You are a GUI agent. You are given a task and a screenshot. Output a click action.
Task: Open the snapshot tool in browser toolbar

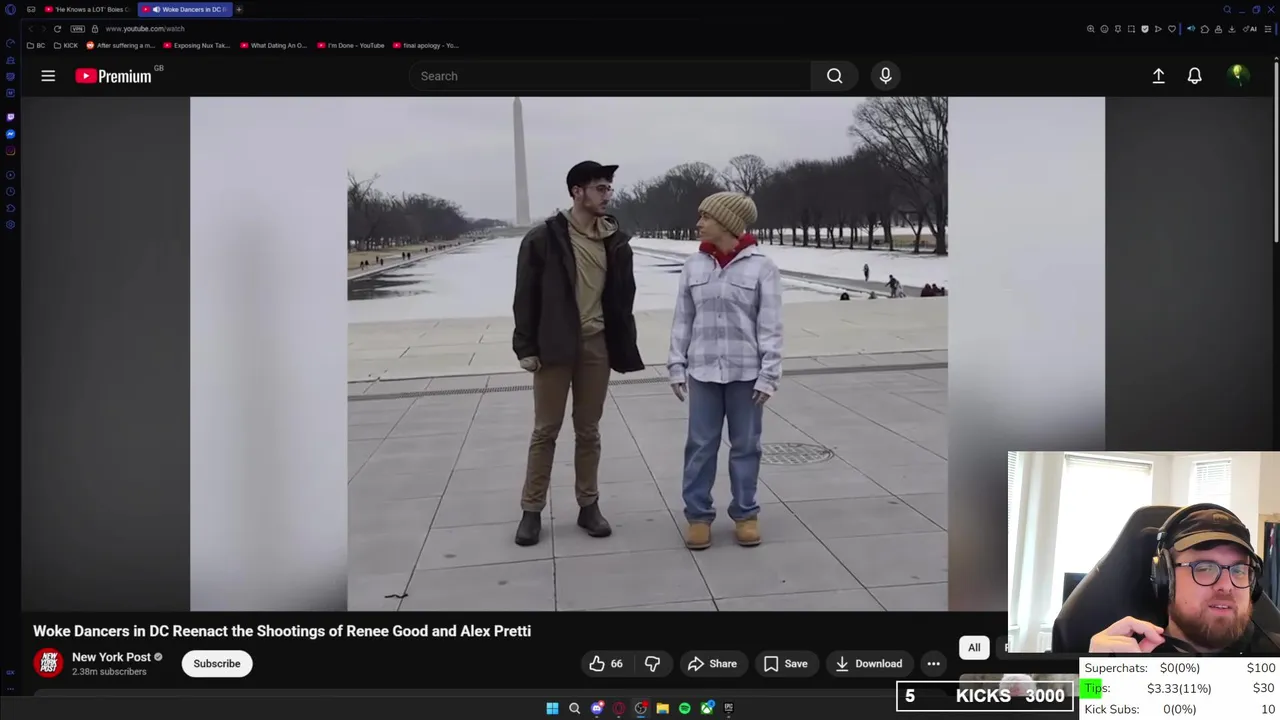pos(1131,29)
